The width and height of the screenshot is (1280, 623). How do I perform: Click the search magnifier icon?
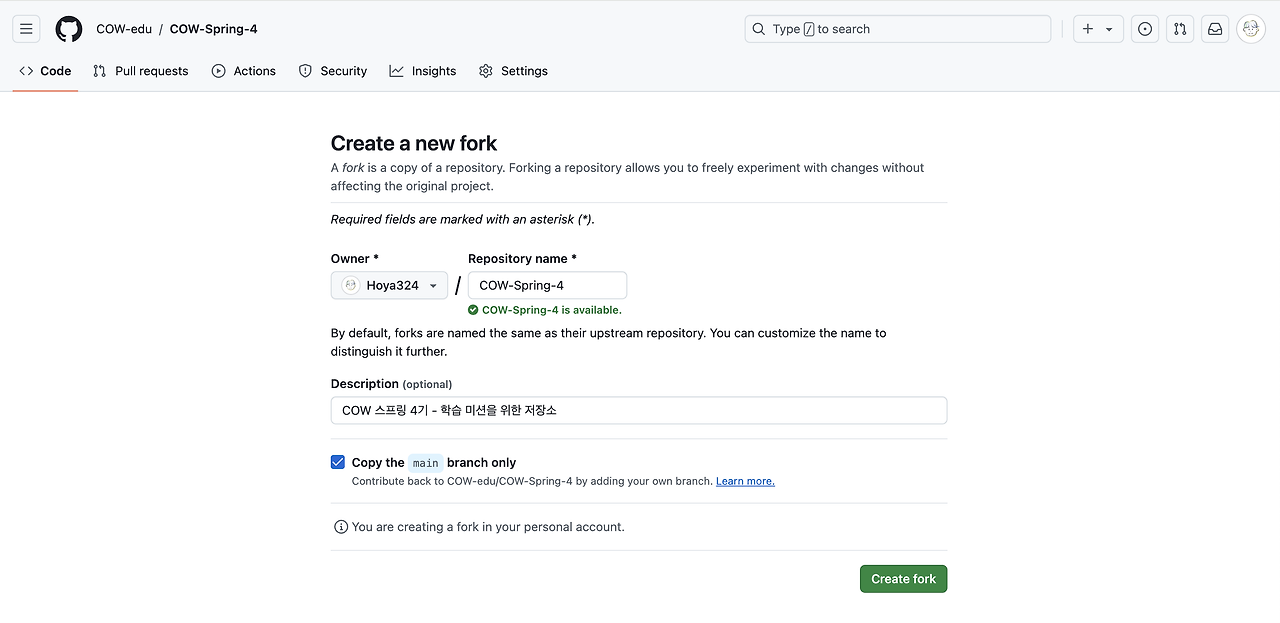759,29
